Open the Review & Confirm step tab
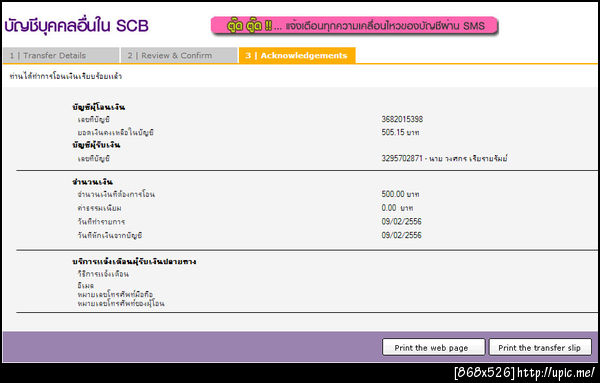The height and width of the screenshot is (383, 600). [x=179, y=55]
